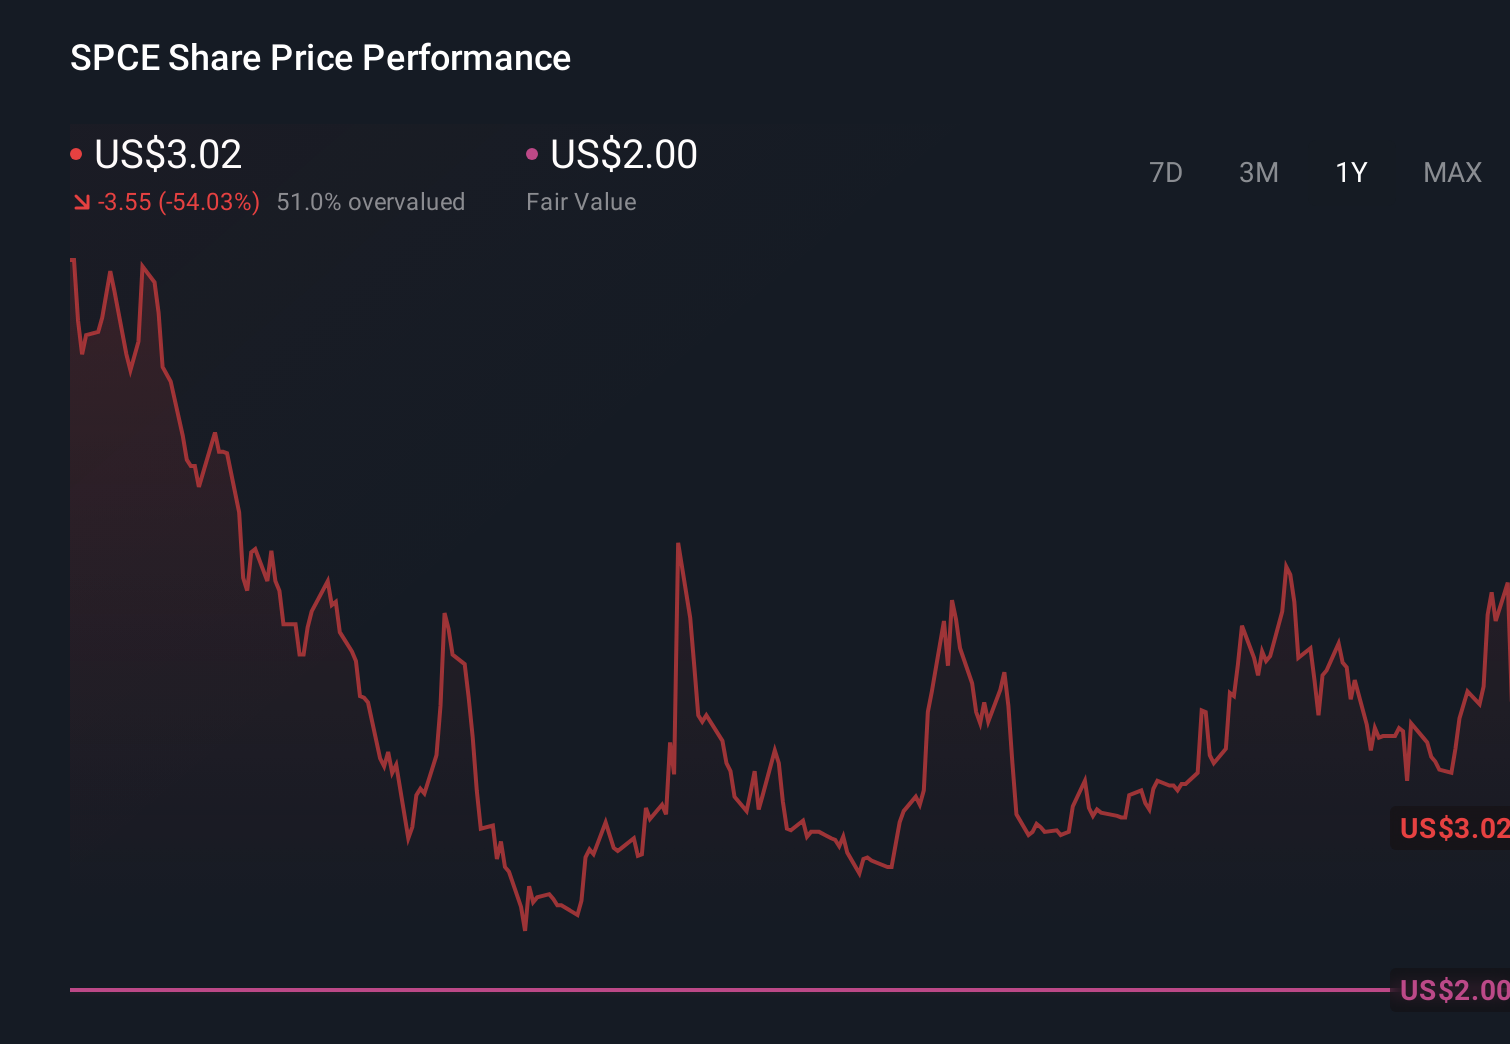Open the 51.0% overvalued detail
1510x1044 pixels.
372,201
